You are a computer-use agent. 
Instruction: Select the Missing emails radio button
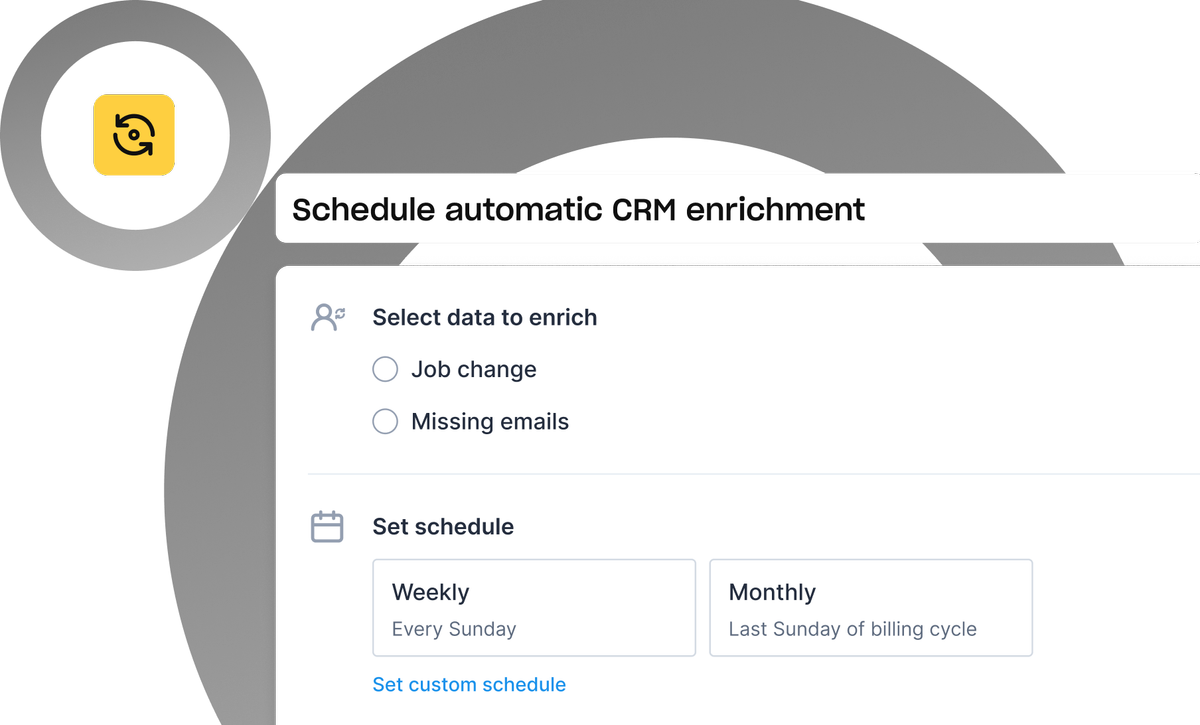click(385, 422)
